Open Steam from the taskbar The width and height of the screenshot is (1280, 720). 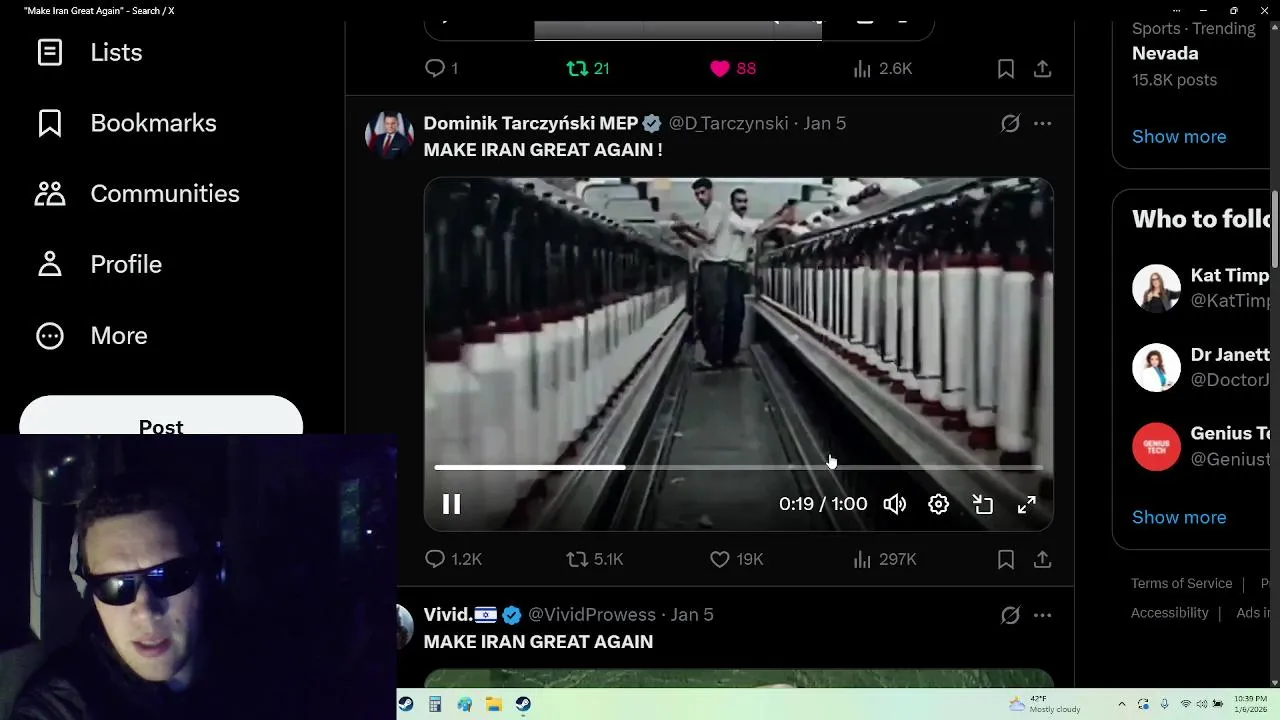(x=523, y=704)
